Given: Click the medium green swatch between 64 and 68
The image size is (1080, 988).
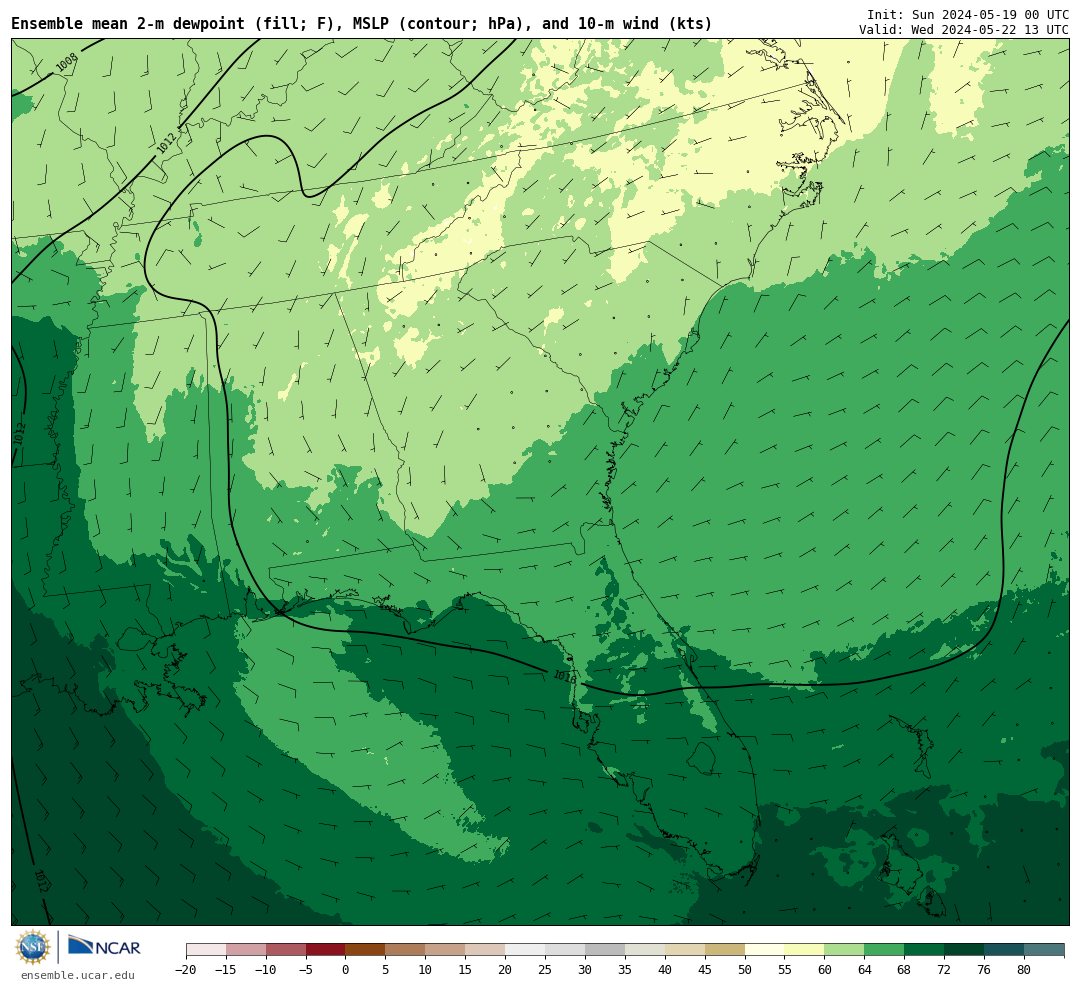Looking at the screenshot, I should pos(884,949).
